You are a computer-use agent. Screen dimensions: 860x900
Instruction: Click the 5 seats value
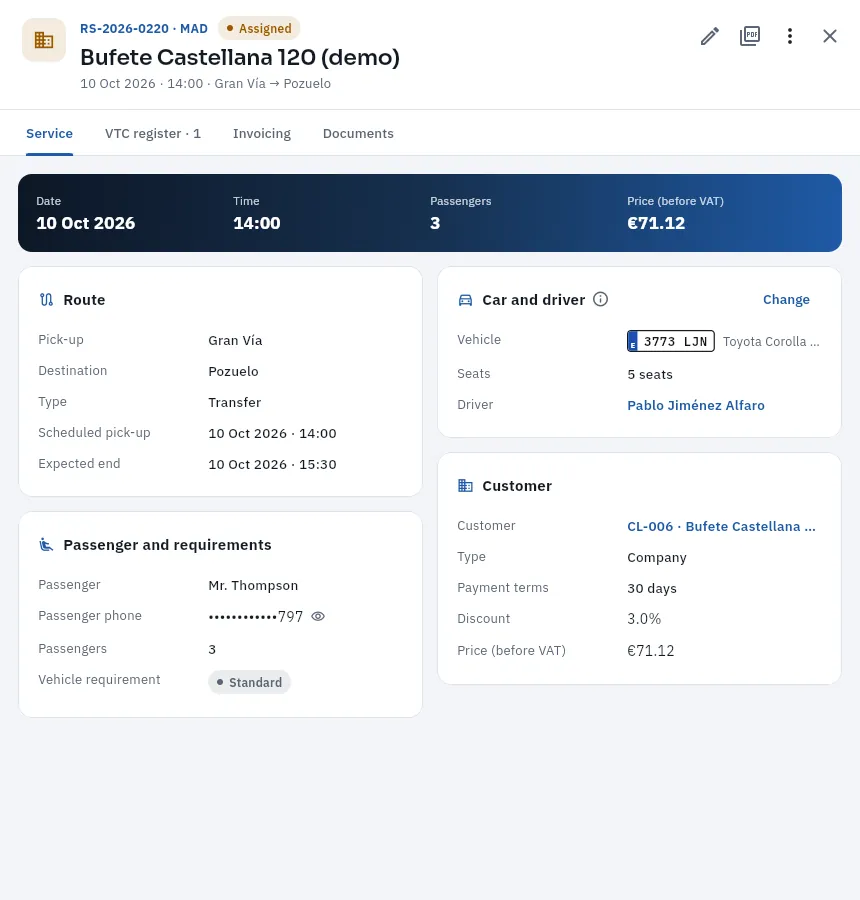pyautogui.click(x=650, y=374)
